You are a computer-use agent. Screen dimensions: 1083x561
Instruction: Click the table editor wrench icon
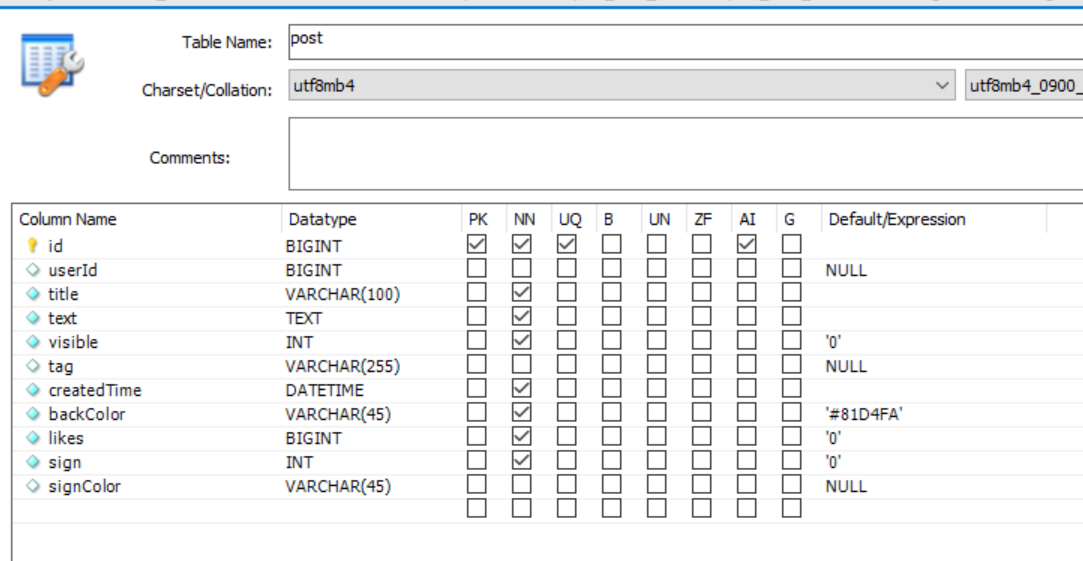coord(52,64)
